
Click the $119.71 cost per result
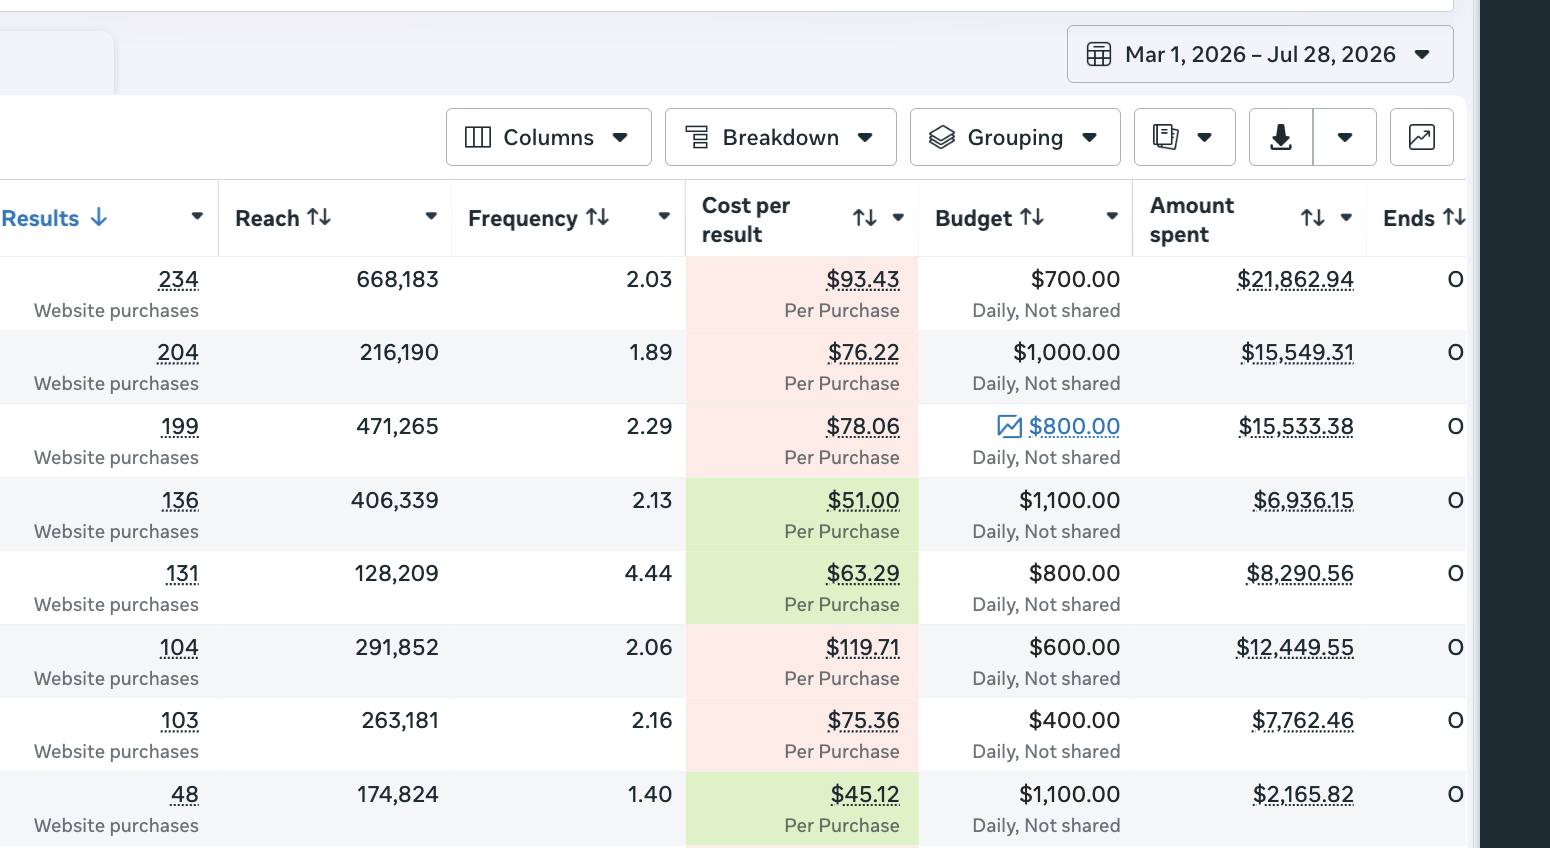point(863,648)
